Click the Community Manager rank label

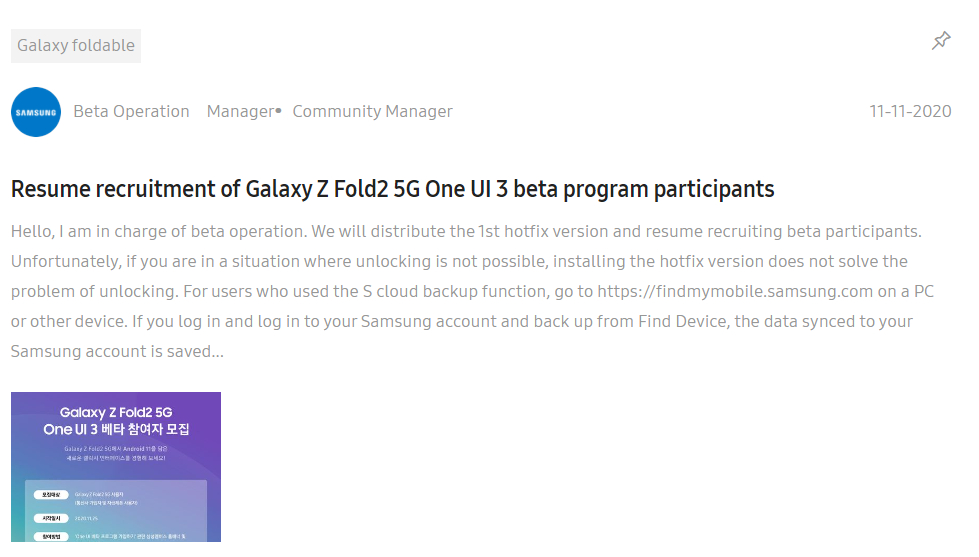click(x=372, y=111)
